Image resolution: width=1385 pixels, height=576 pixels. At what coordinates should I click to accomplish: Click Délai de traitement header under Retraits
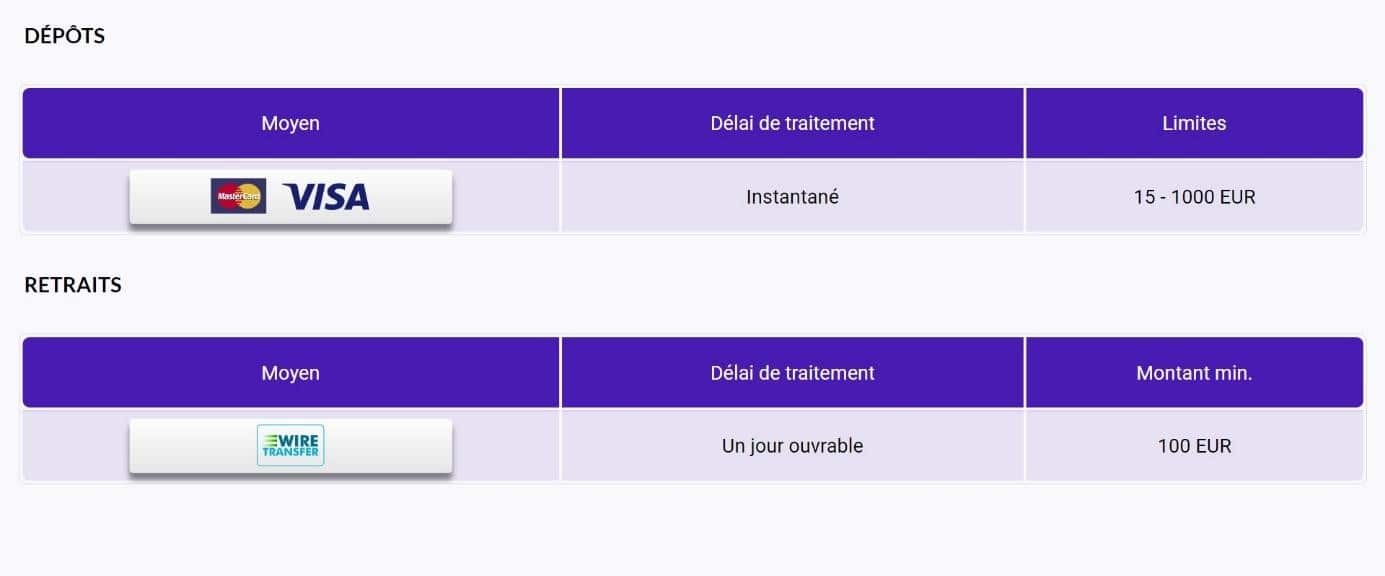(793, 373)
